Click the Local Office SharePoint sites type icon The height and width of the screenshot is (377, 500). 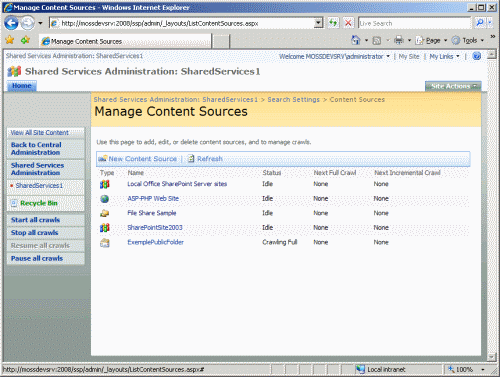[x=105, y=184]
